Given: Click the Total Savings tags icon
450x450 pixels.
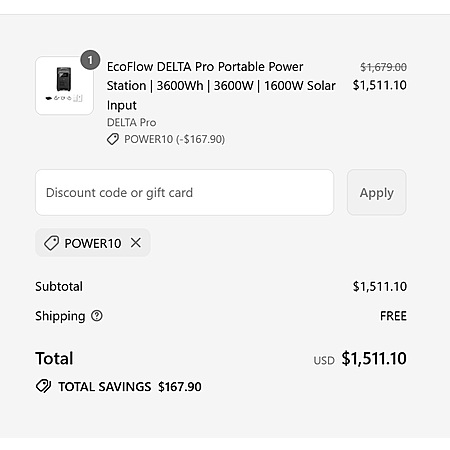Looking at the screenshot, I should coord(43,386).
